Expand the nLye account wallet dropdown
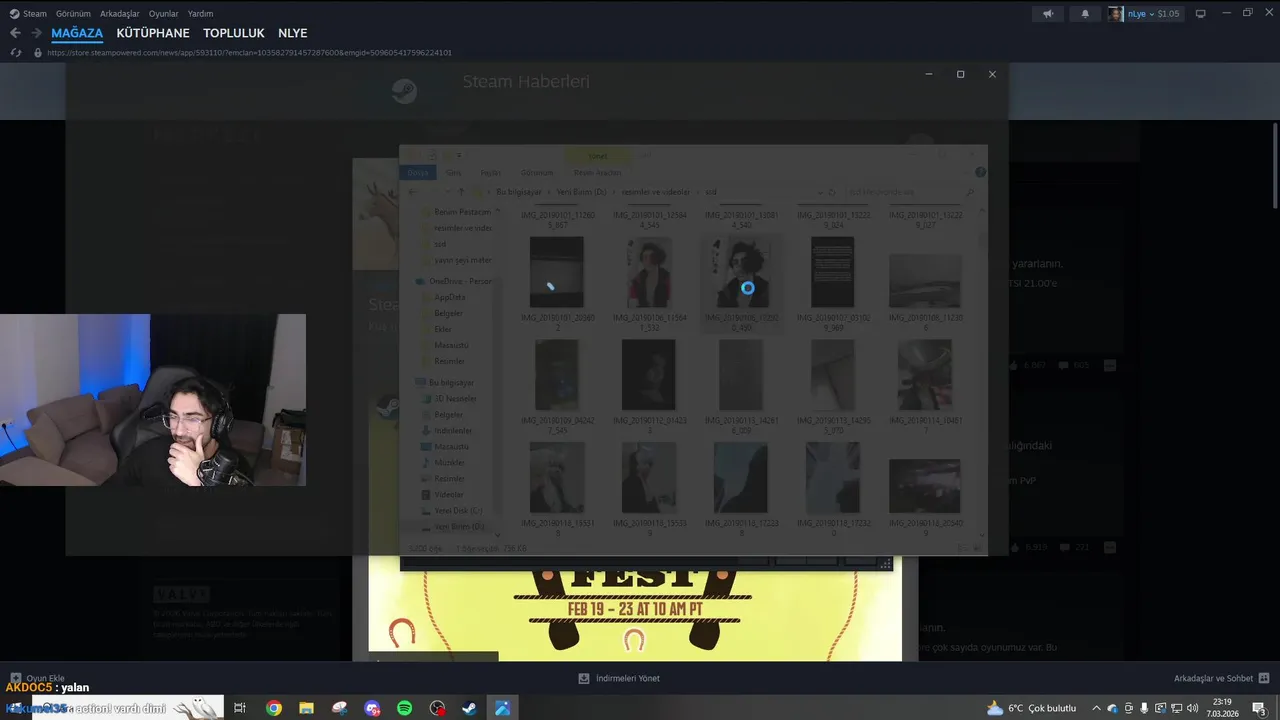 click(x=1145, y=14)
